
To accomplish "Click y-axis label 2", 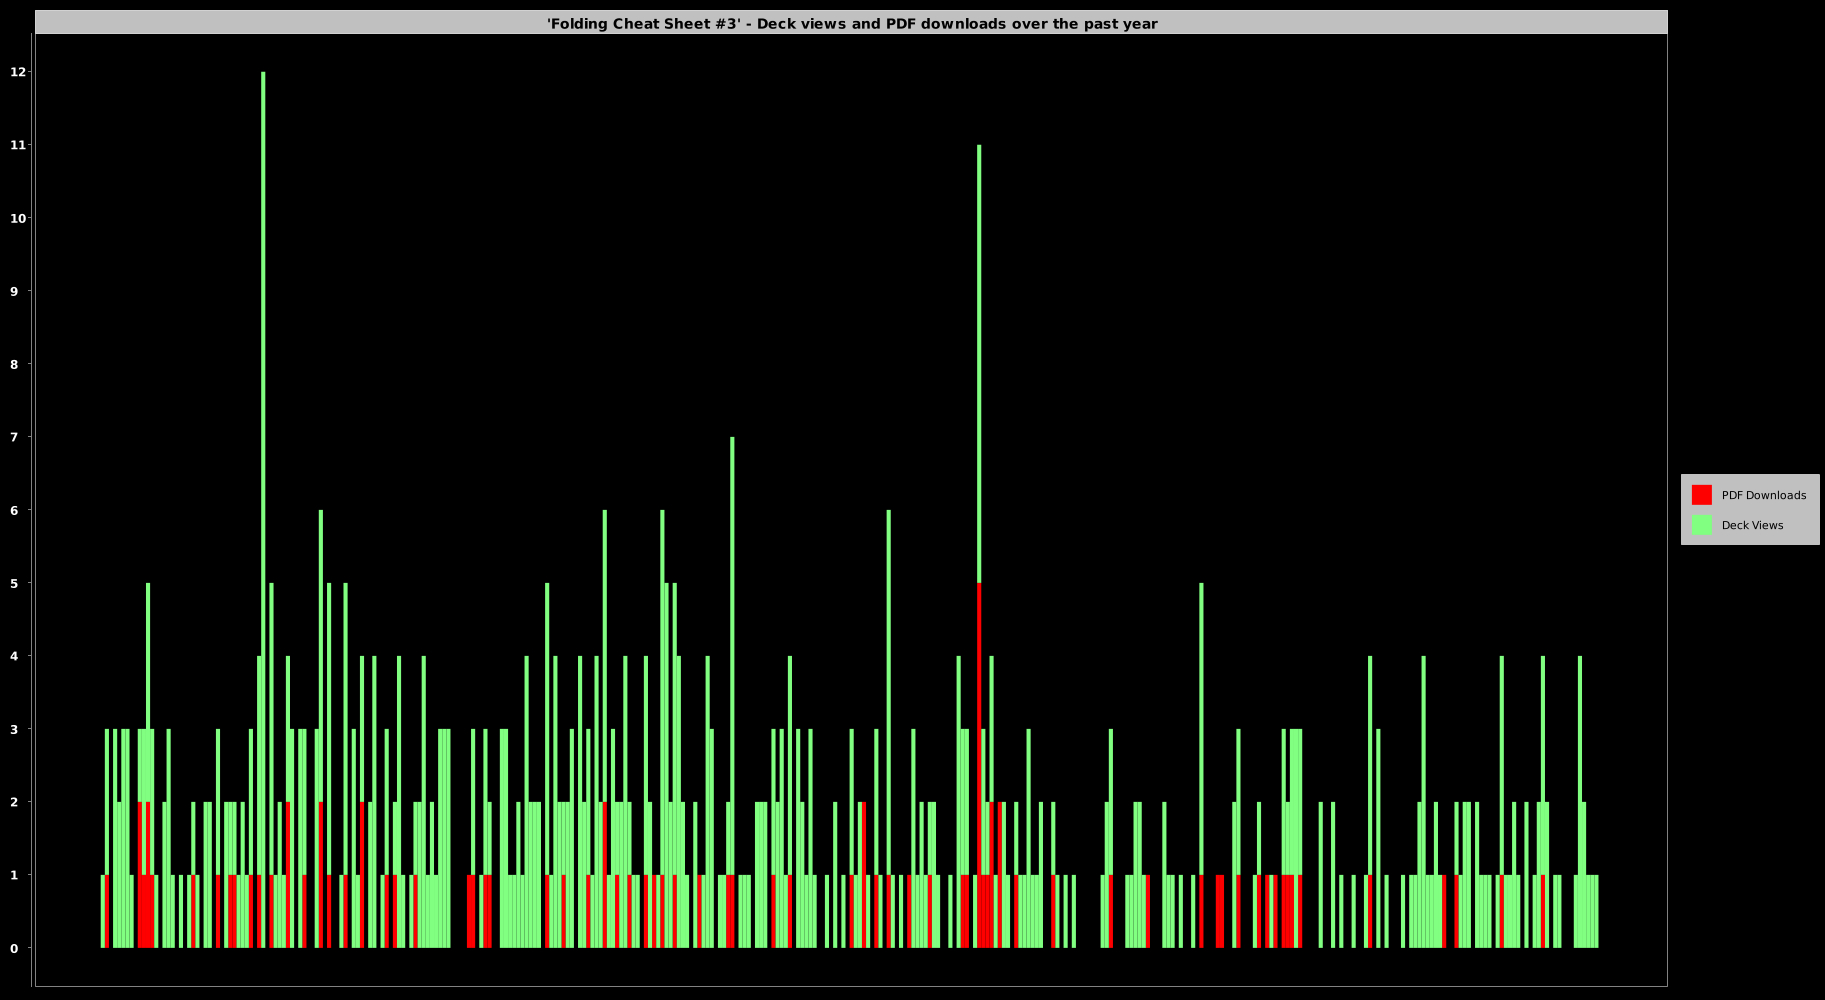I will pos(14,802).
